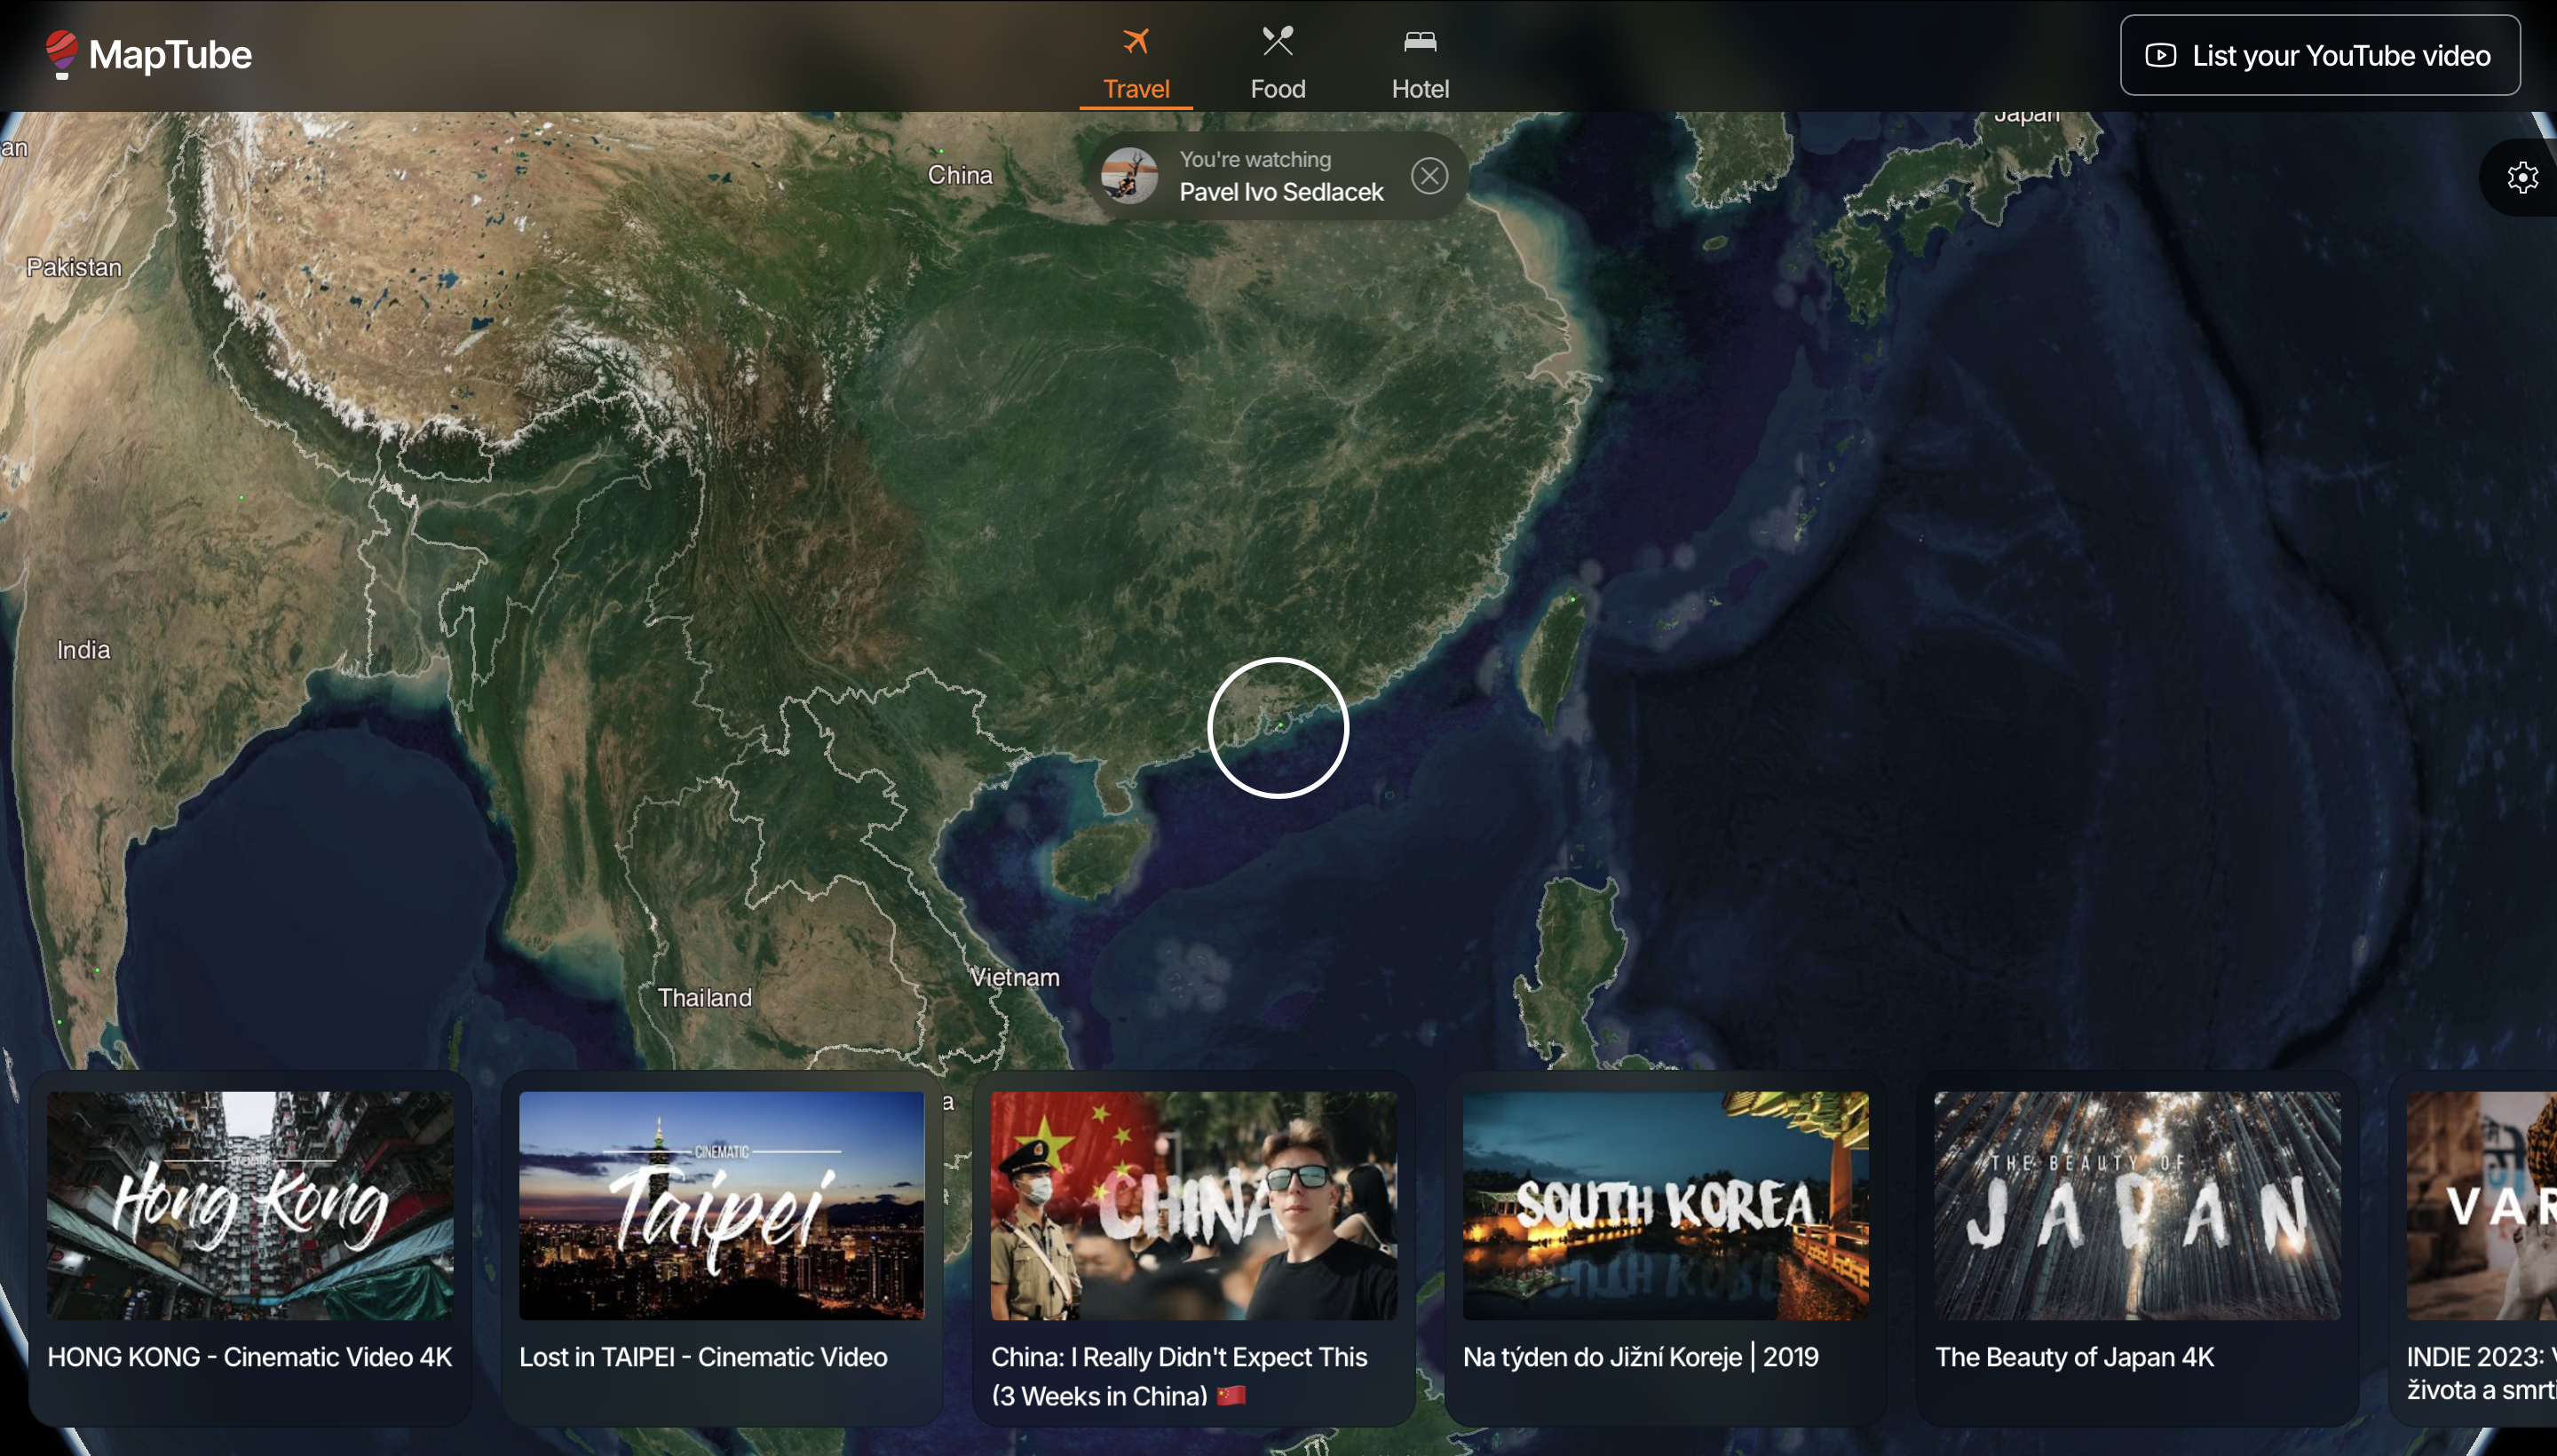Screen dimensions: 2557x1456
Task: Click title Na týden do Jižní Koreje | 2019
Action: point(1640,1357)
